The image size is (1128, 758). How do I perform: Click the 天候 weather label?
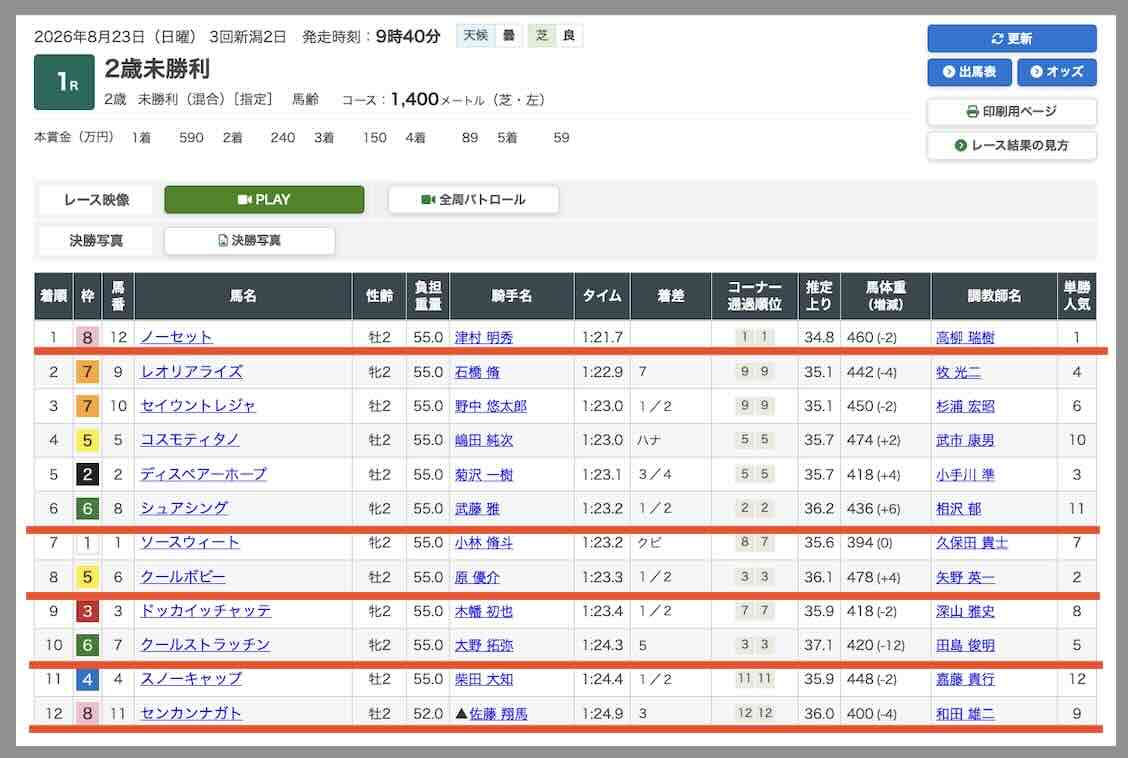(x=476, y=35)
